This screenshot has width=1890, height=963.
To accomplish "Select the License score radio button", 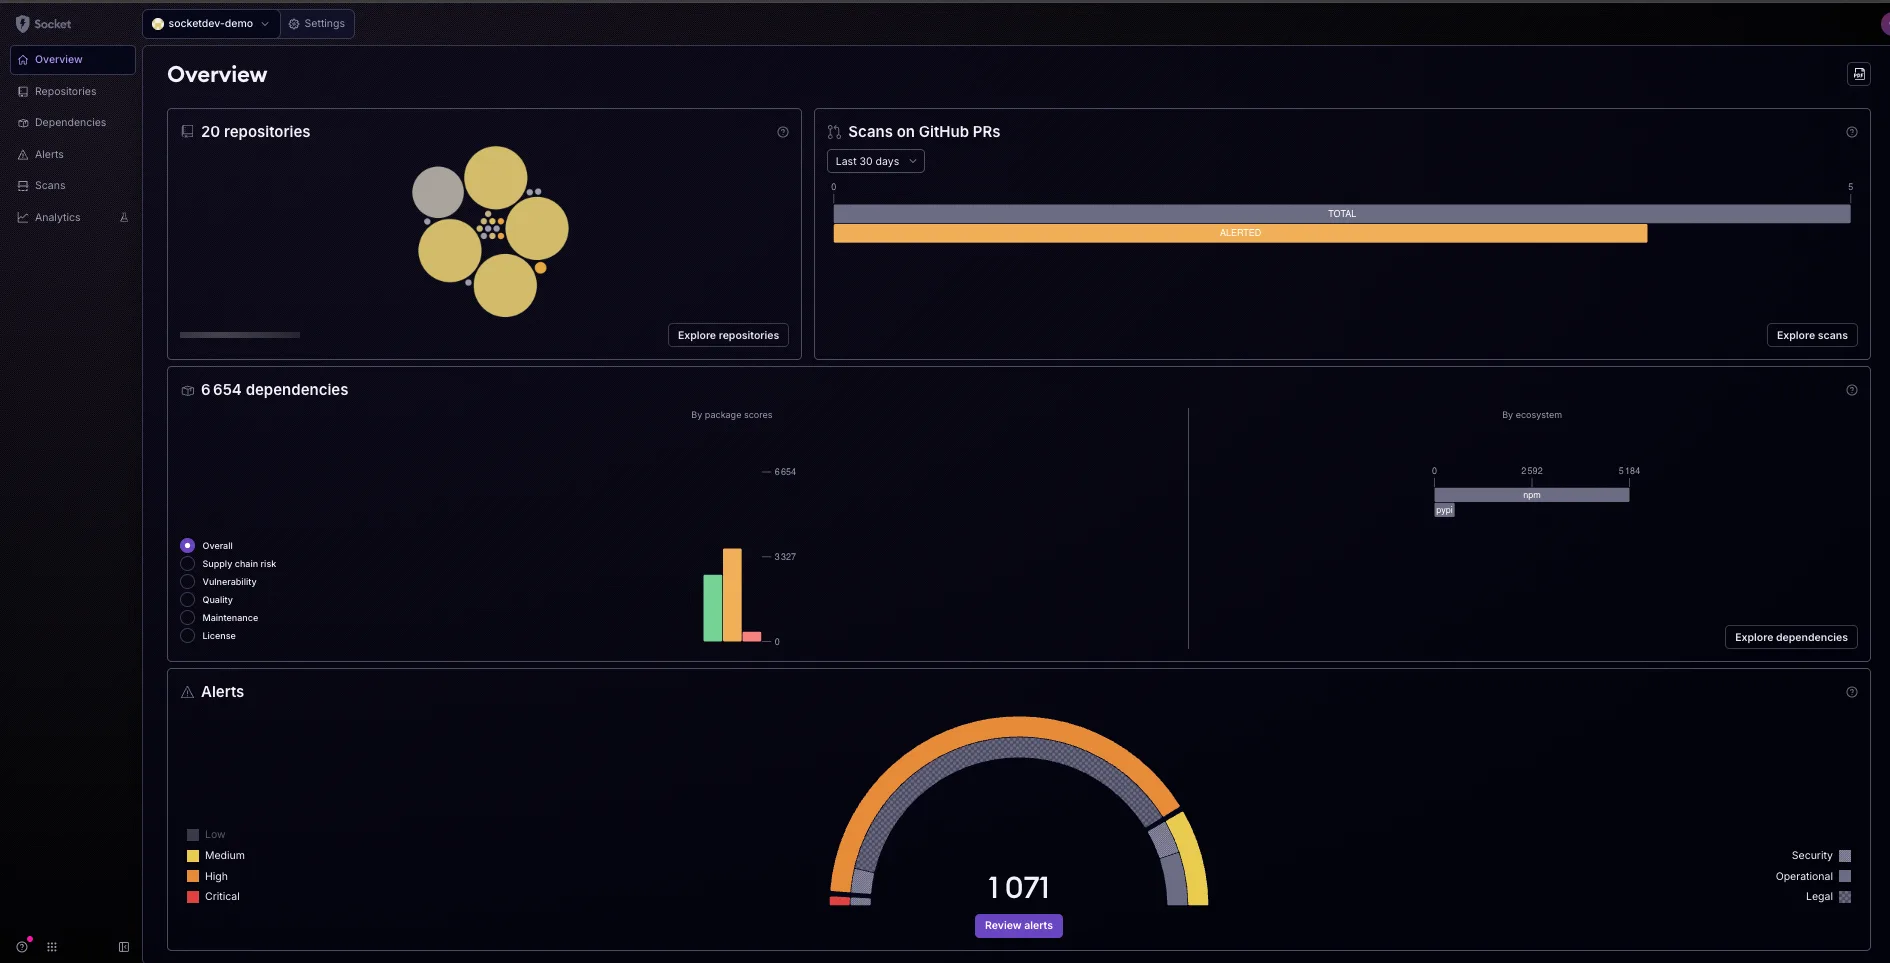I will coord(187,635).
